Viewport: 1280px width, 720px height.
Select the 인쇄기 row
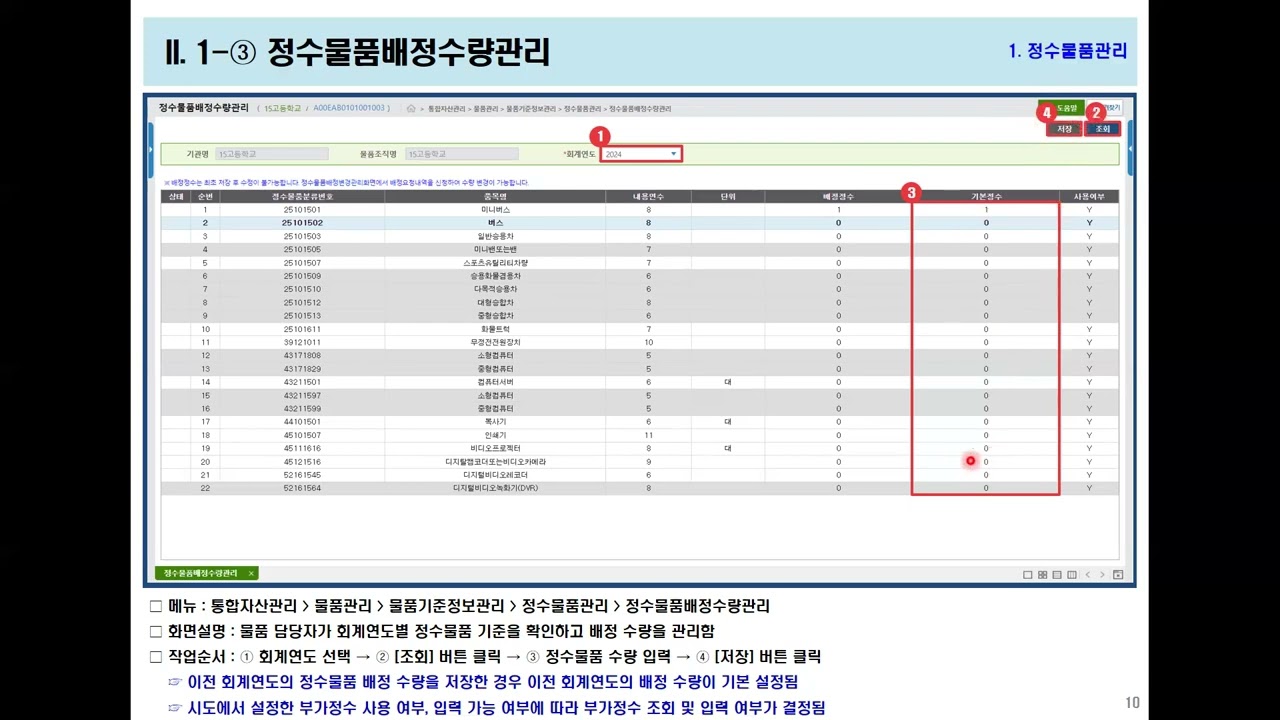(x=640, y=435)
